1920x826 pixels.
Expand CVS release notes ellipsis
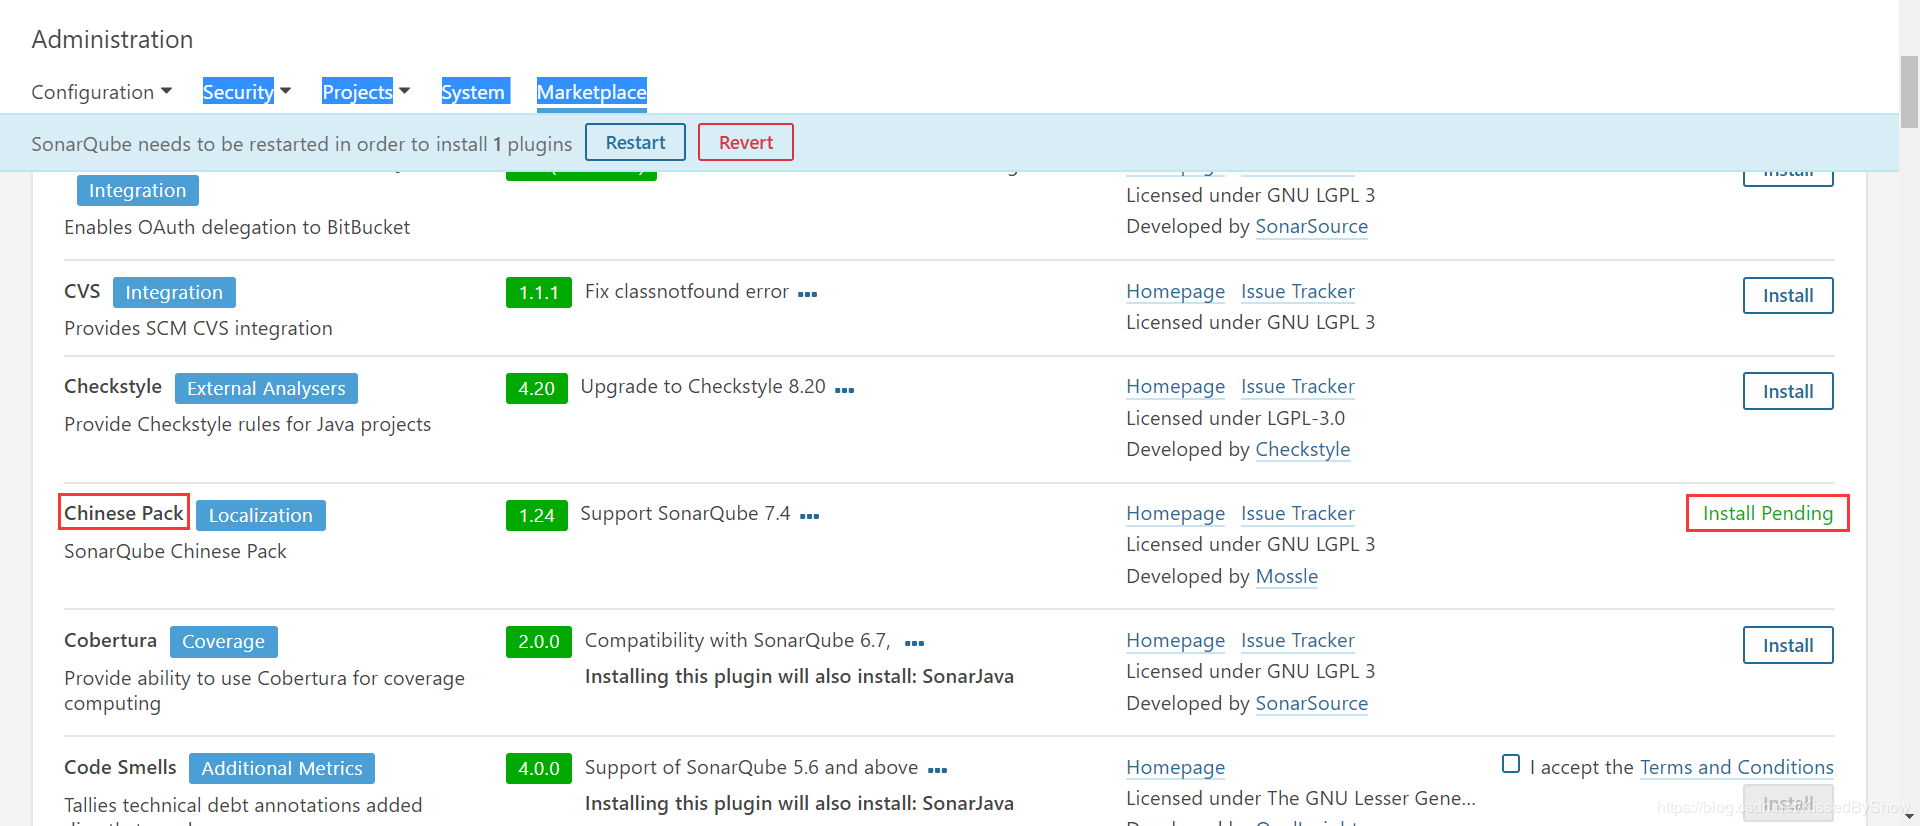pos(808,294)
